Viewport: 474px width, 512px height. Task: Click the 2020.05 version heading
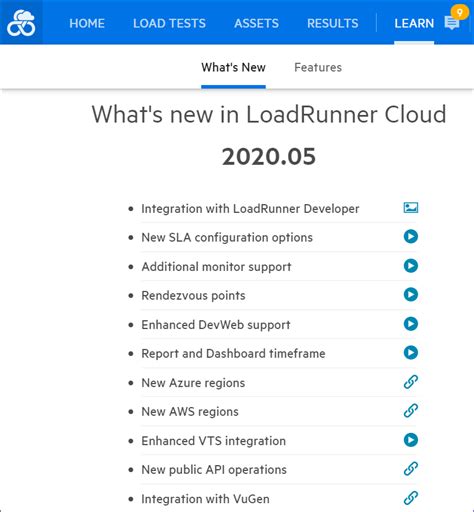coord(269,156)
